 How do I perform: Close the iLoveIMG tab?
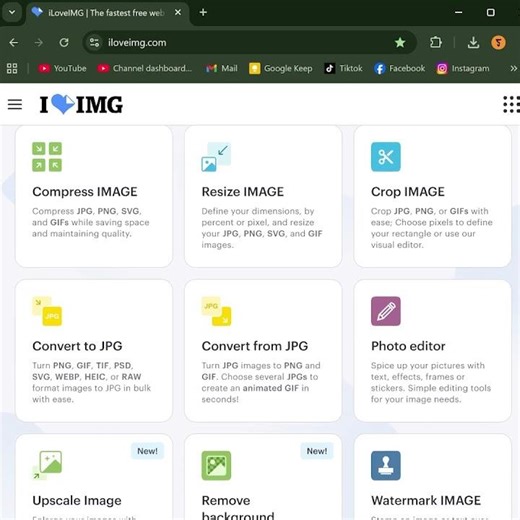[x=178, y=13]
